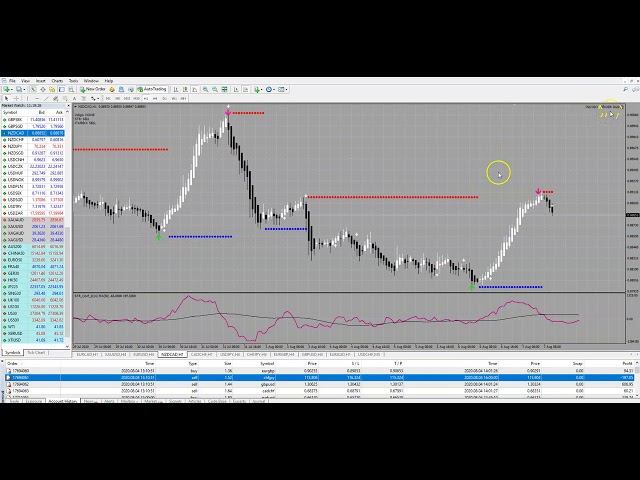This screenshot has width=640, height=480.
Task: Switch to the Tick Chart tab
Action: tap(37, 352)
